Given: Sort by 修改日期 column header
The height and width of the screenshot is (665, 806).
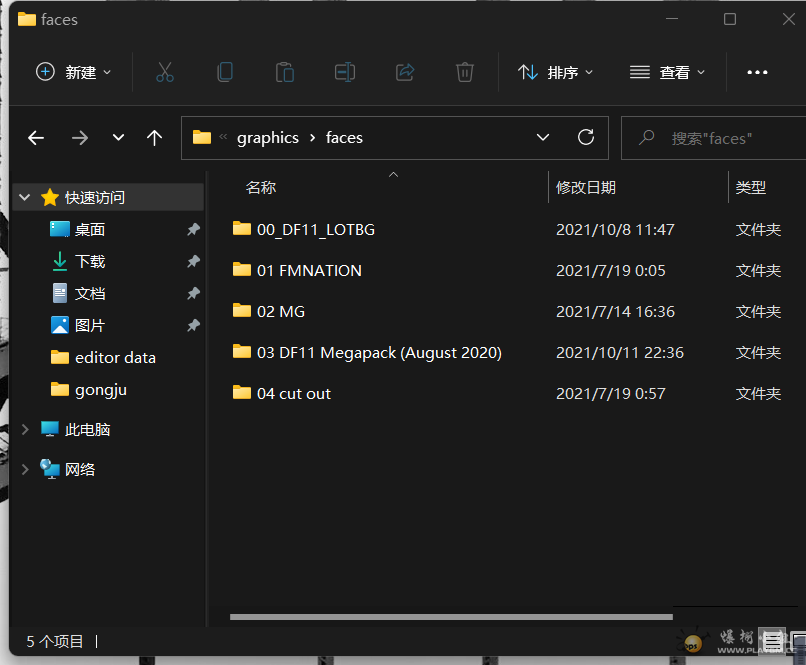Looking at the screenshot, I should point(586,187).
